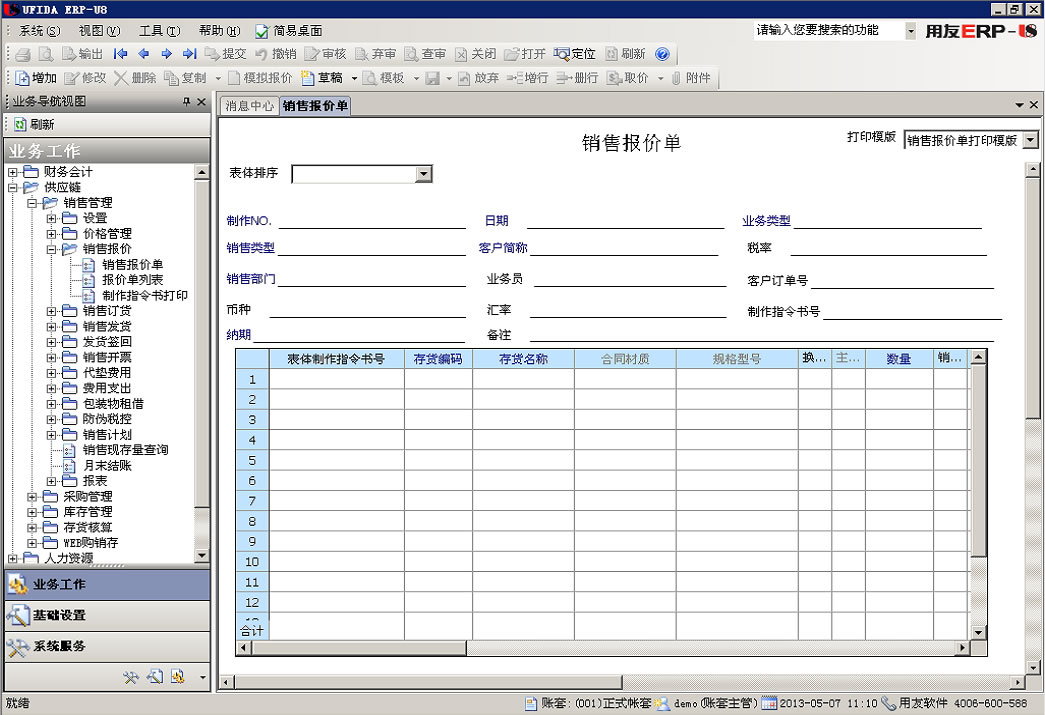Jump to first record arrow icon
The height and width of the screenshot is (715, 1045).
(x=120, y=54)
